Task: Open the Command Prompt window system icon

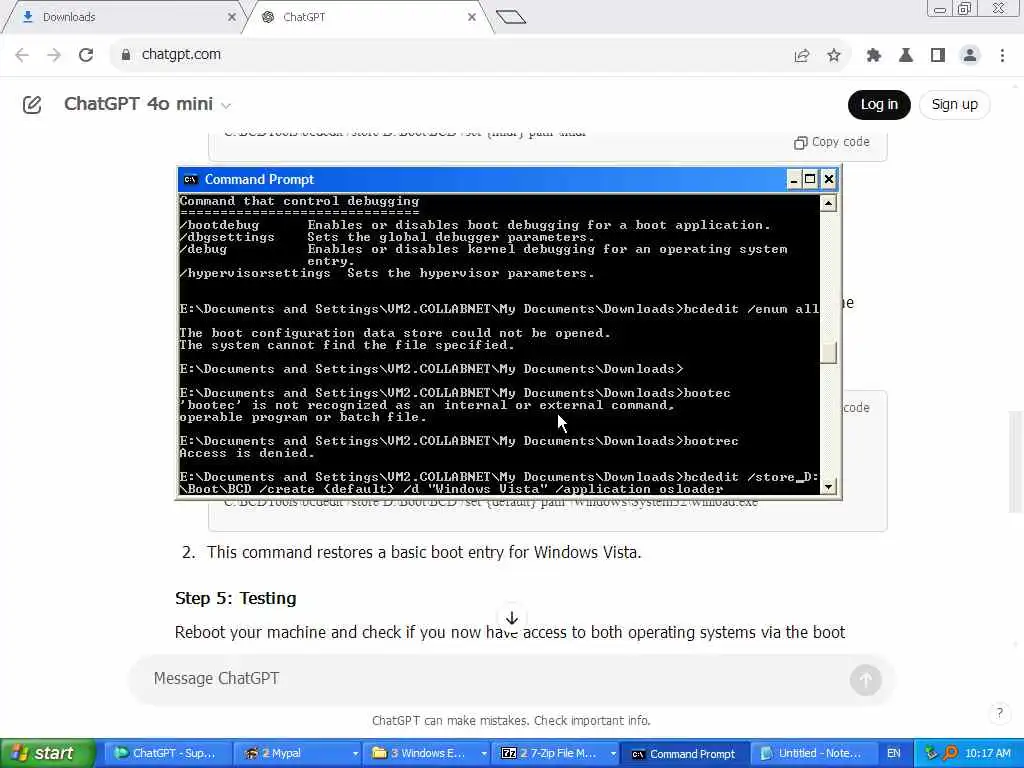Action: (x=190, y=180)
